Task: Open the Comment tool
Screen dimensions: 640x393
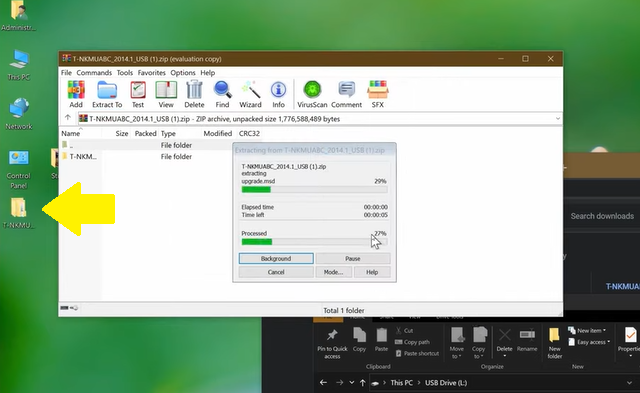Action: point(347,94)
